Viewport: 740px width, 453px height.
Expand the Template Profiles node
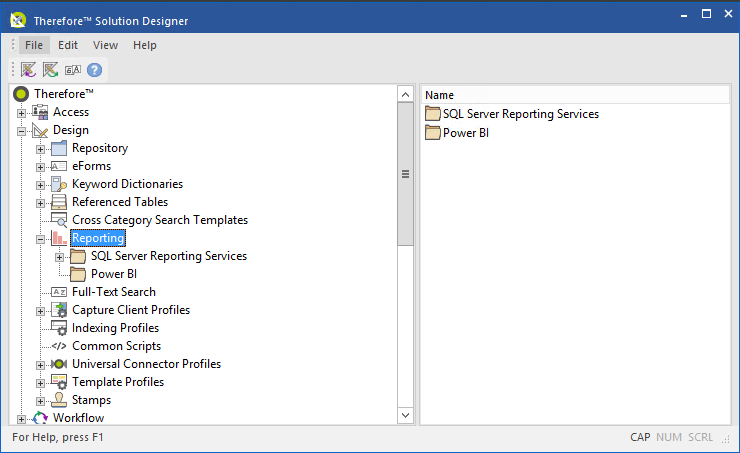pos(41,383)
